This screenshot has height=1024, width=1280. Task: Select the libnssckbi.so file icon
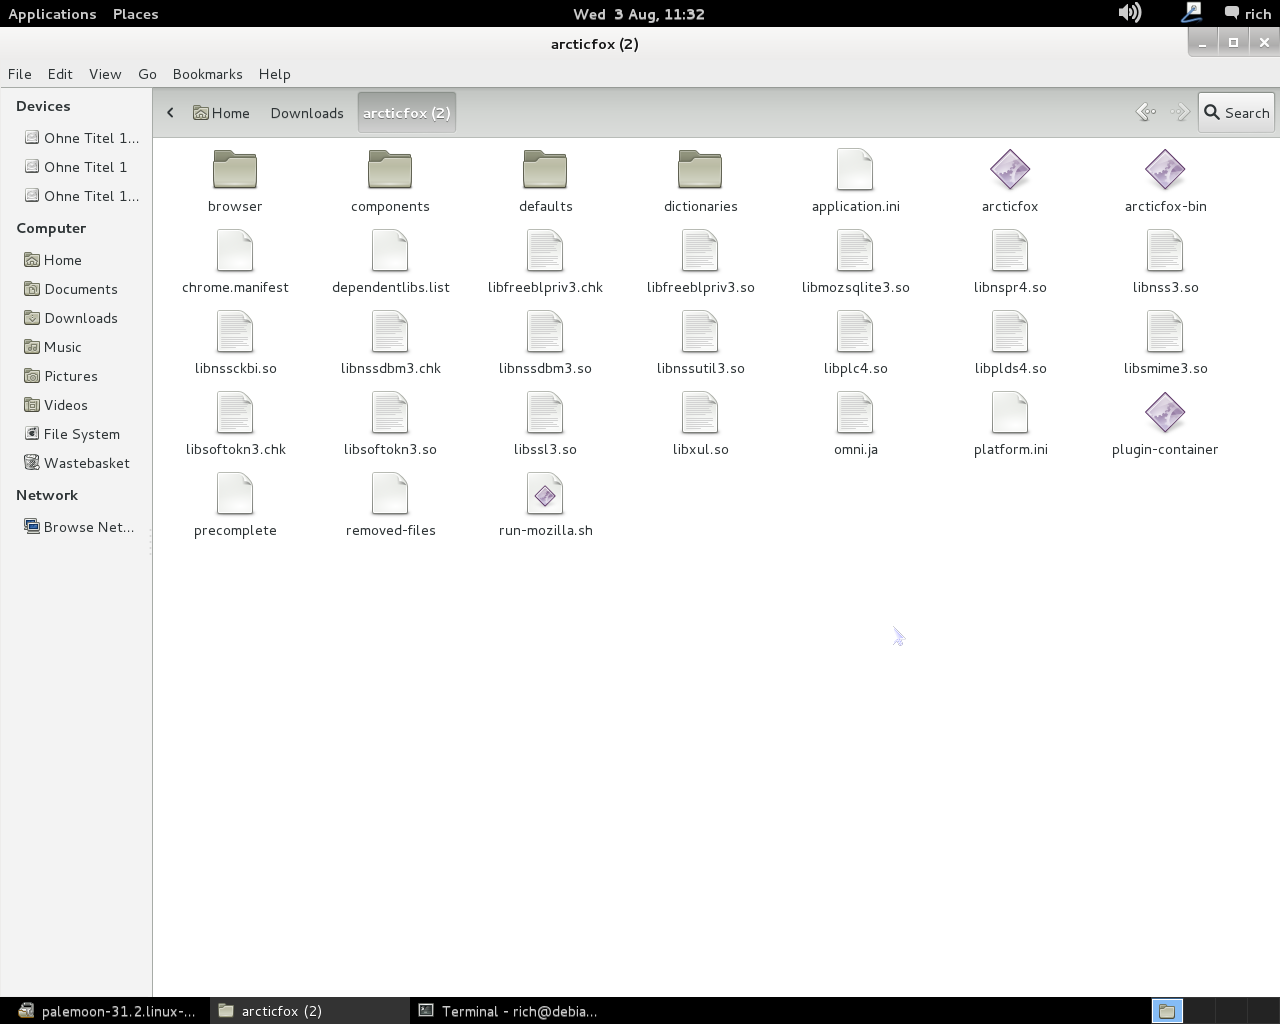235,332
